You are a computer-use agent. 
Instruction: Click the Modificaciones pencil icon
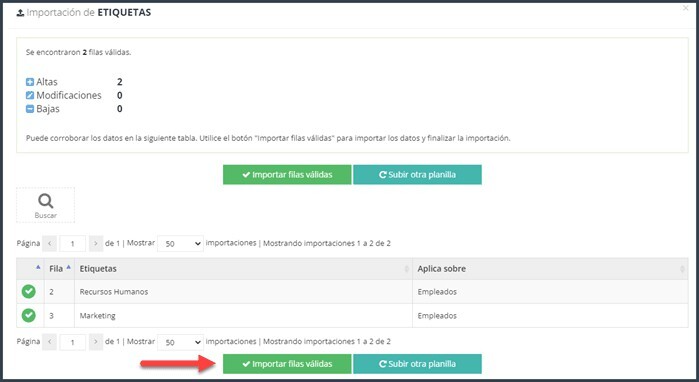[x=30, y=95]
